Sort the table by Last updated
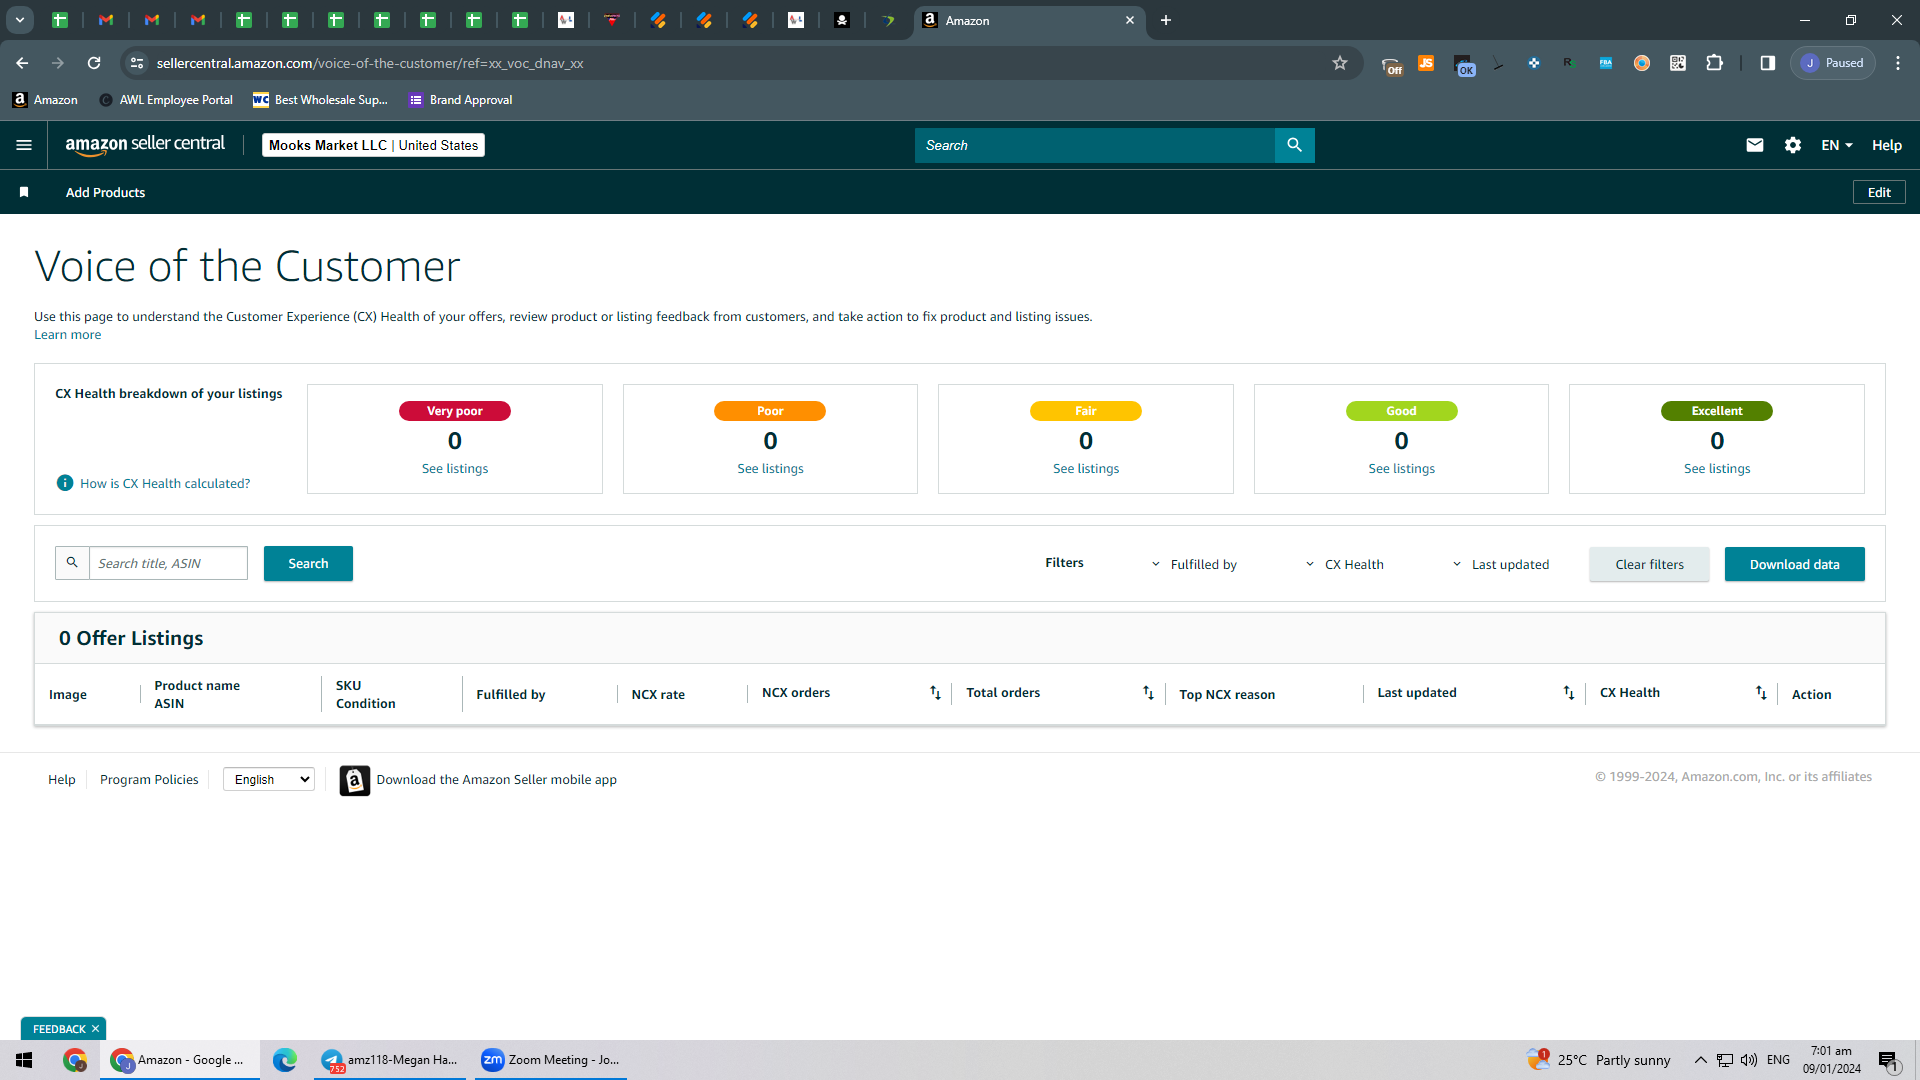The height and width of the screenshot is (1080, 1920). (x=1568, y=693)
